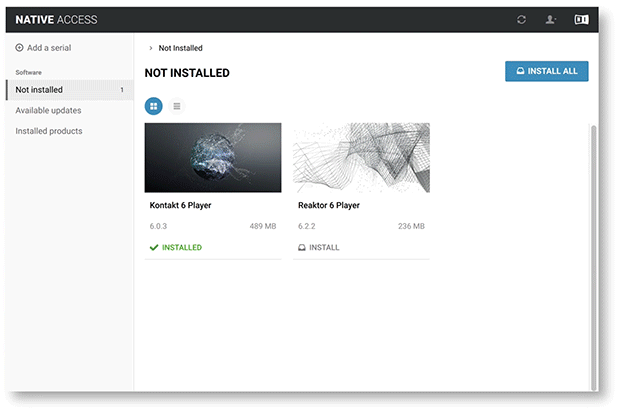Click the breadcrumb chevron before Not Installed
The width and height of the screenshot is (620, 412).
(150, 48)
